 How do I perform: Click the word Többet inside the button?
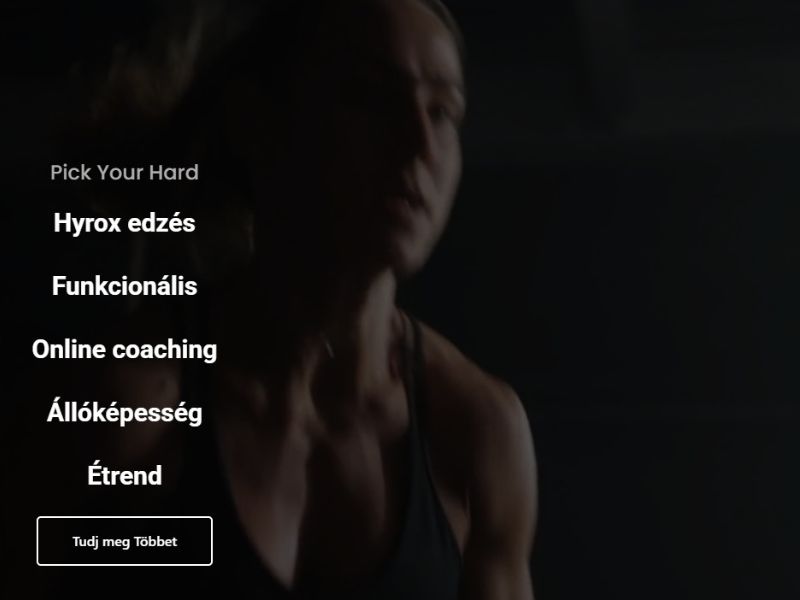click(156, 541)
